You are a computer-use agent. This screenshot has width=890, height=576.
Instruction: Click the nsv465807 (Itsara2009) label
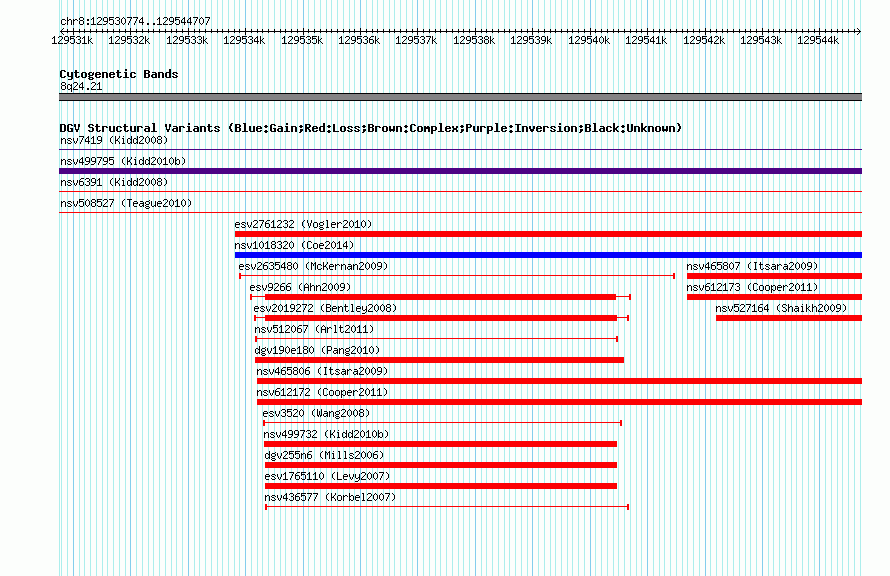[752, 266]
